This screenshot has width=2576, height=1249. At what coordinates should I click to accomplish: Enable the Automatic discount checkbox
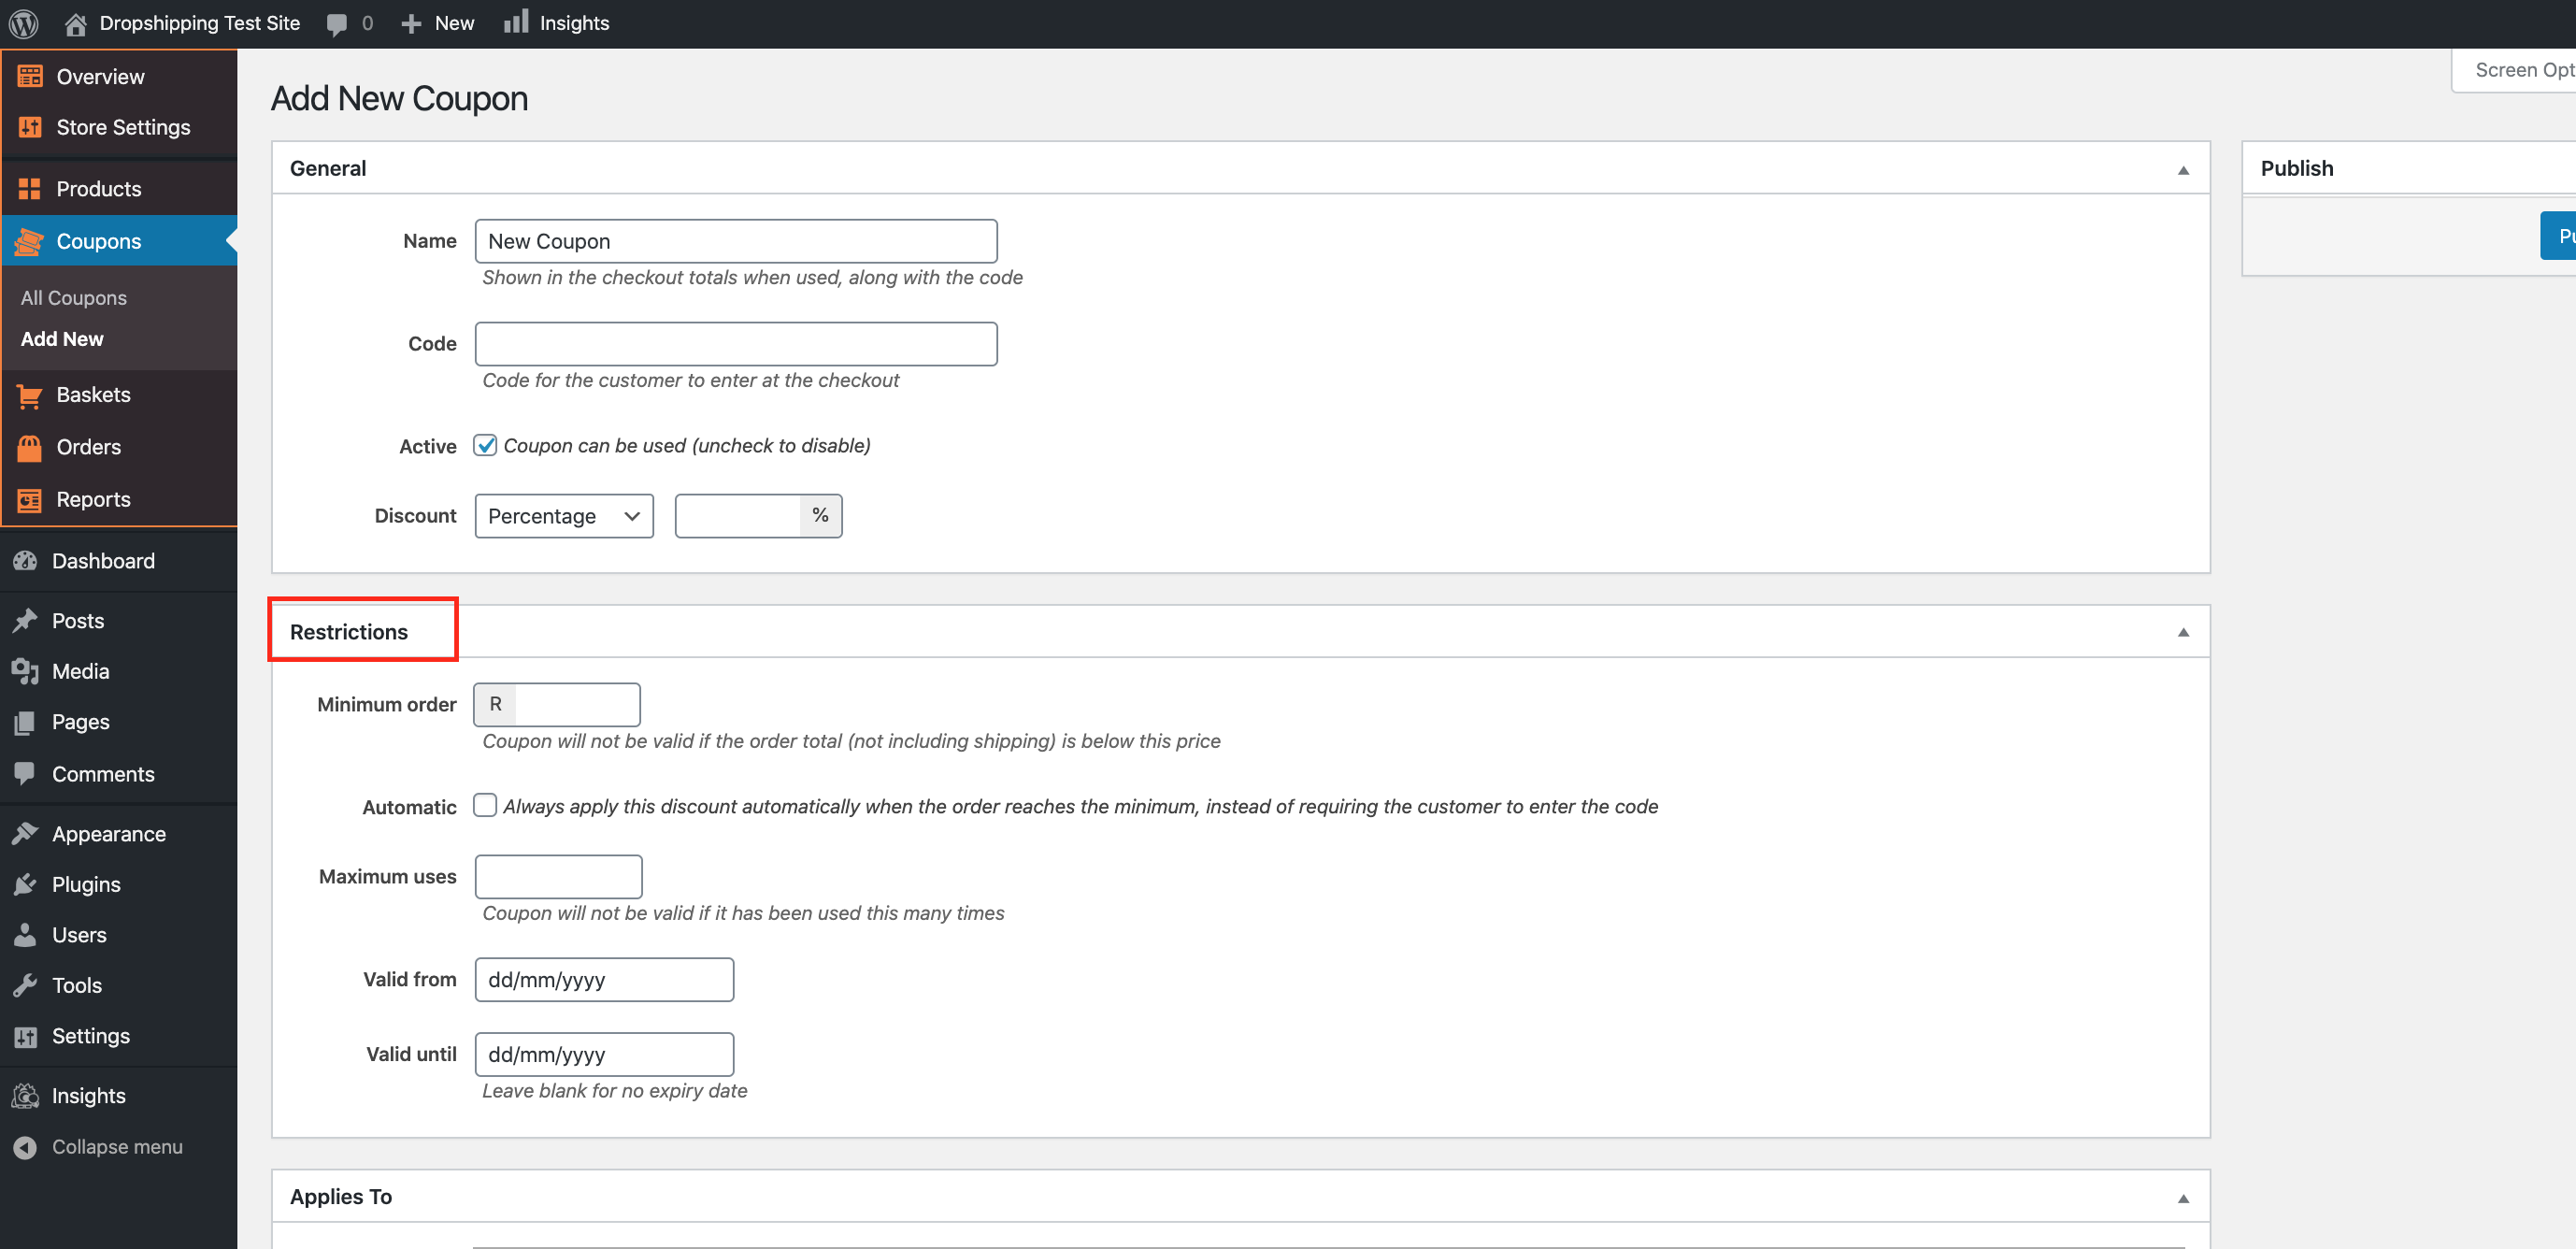coord(485,805)
